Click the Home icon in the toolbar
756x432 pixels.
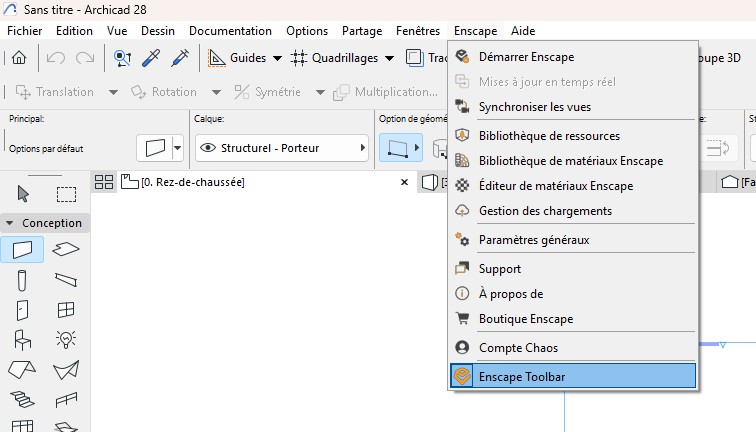(x=19, y=58)
